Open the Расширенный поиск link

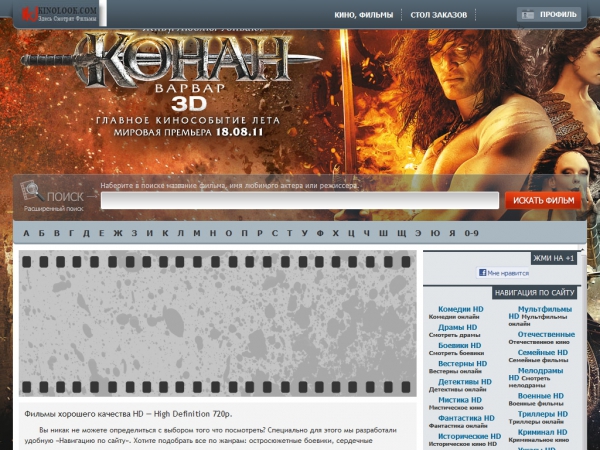[x=54, y=209]
